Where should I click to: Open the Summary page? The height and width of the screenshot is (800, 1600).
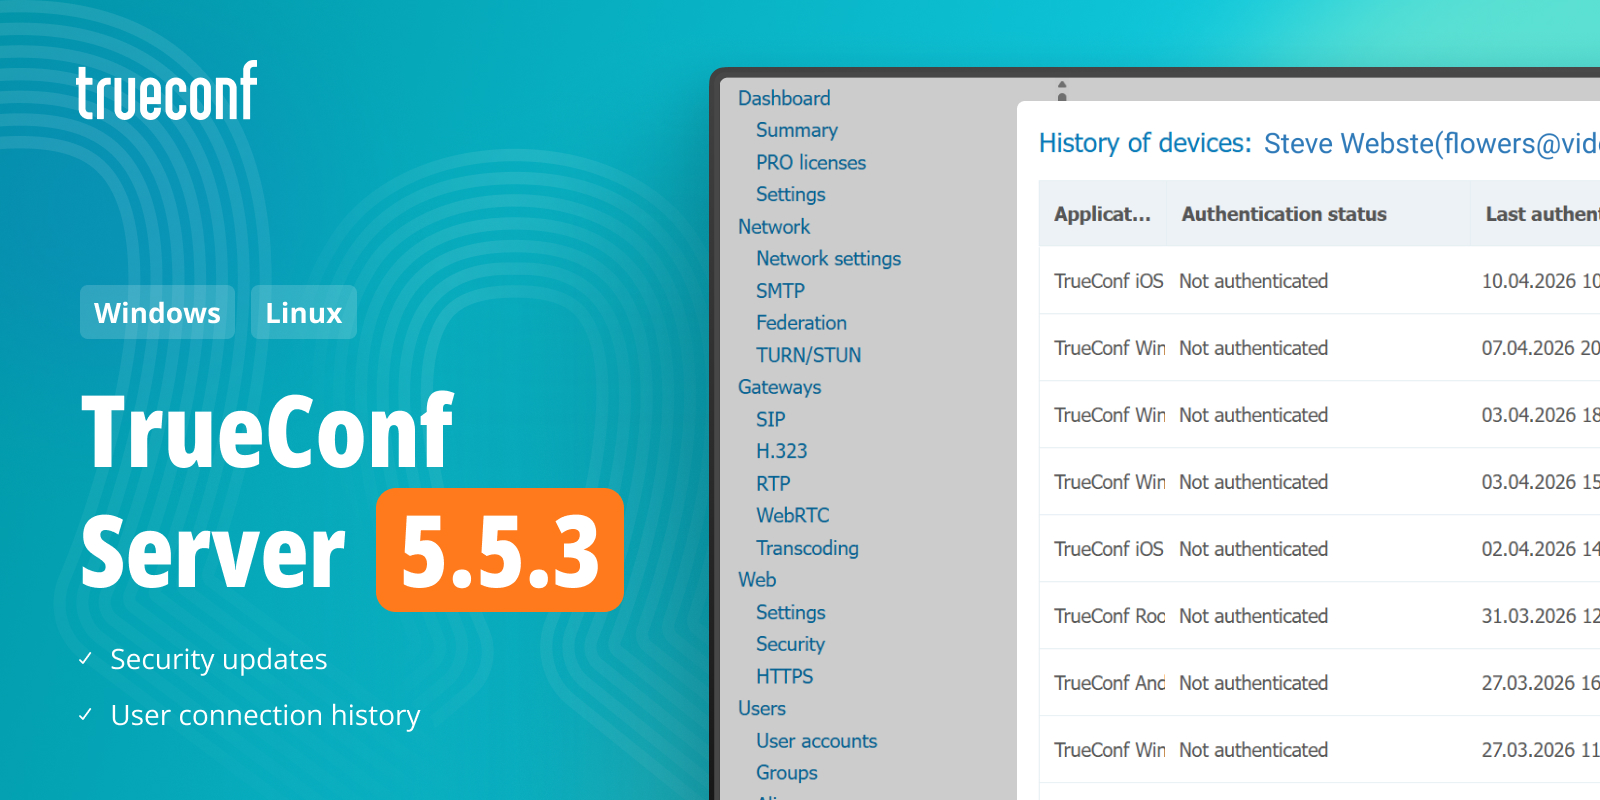pos(797,130)
